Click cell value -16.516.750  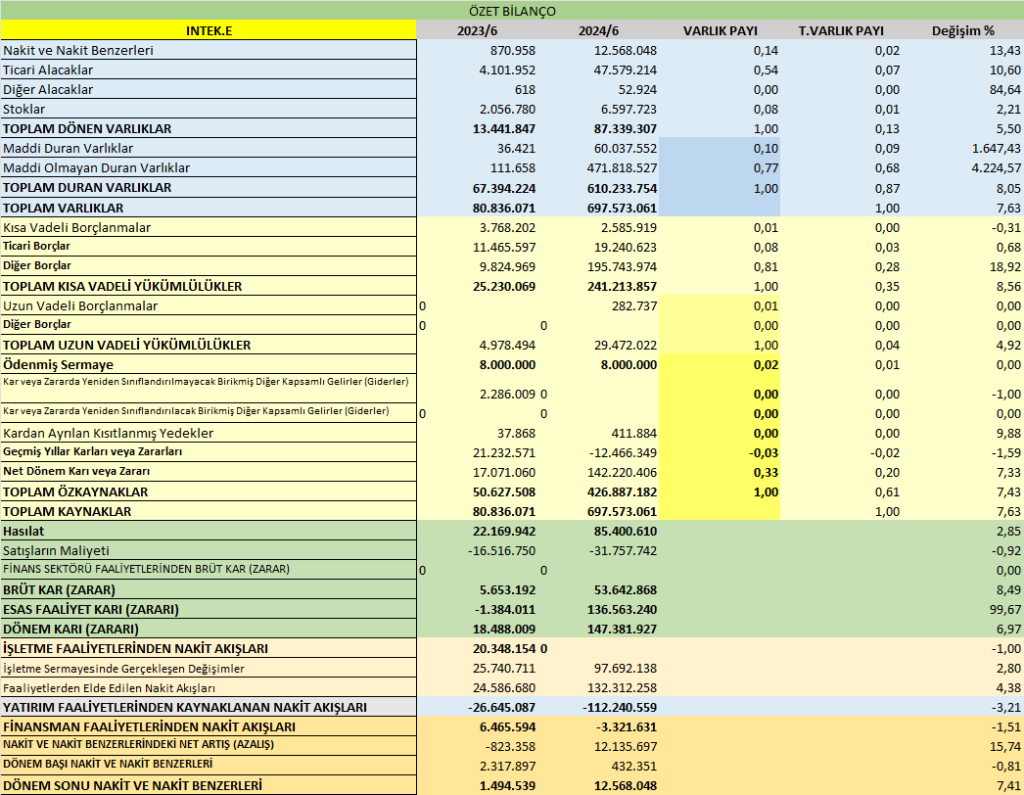(x=502, y=551)
